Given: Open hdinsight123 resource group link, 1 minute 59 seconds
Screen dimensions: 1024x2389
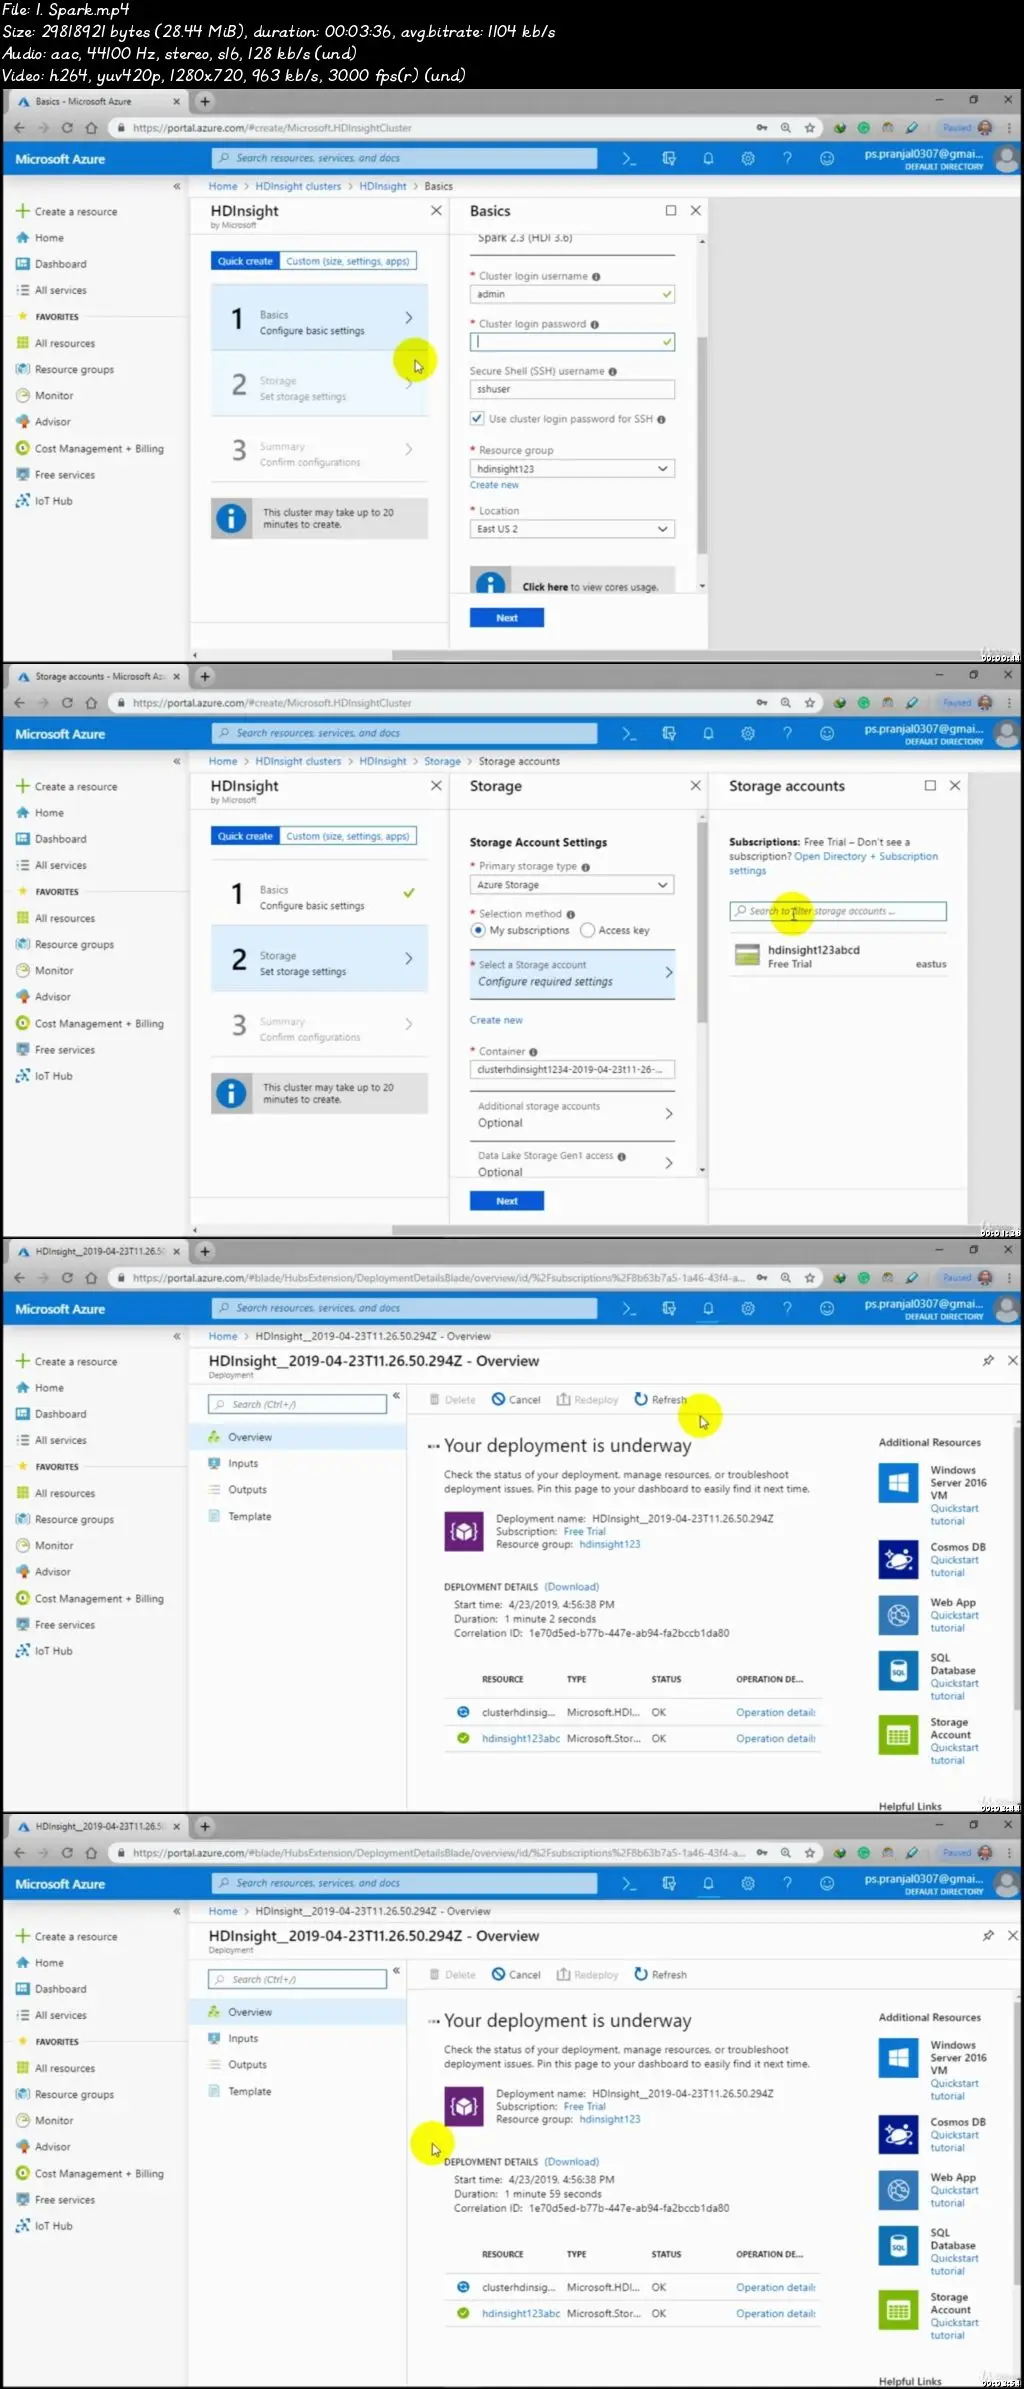Looking at the screenshot, I should 610,2120.
